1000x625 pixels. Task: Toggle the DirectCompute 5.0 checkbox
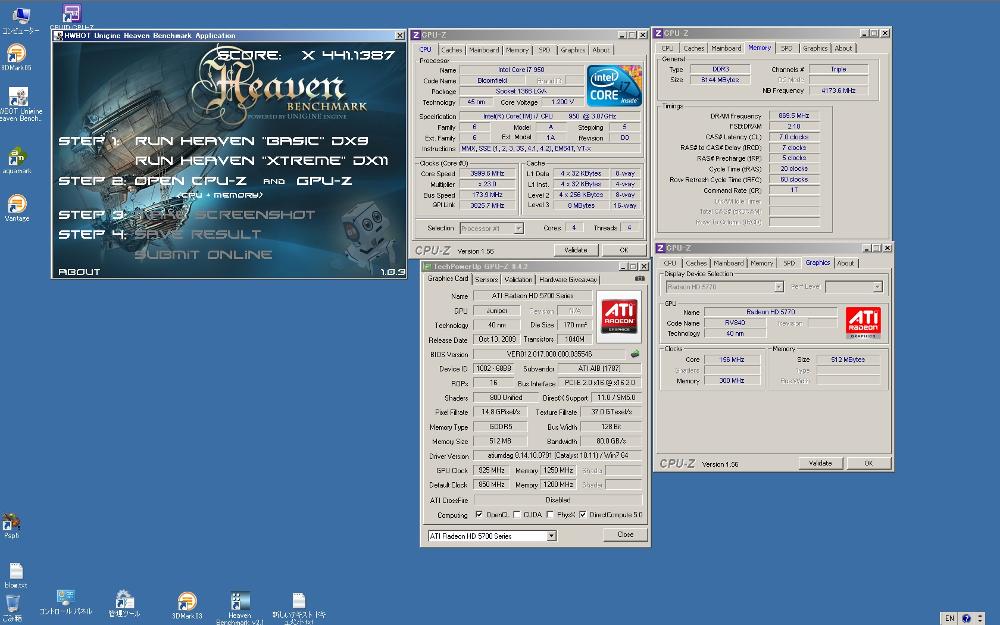coord(582,515)
